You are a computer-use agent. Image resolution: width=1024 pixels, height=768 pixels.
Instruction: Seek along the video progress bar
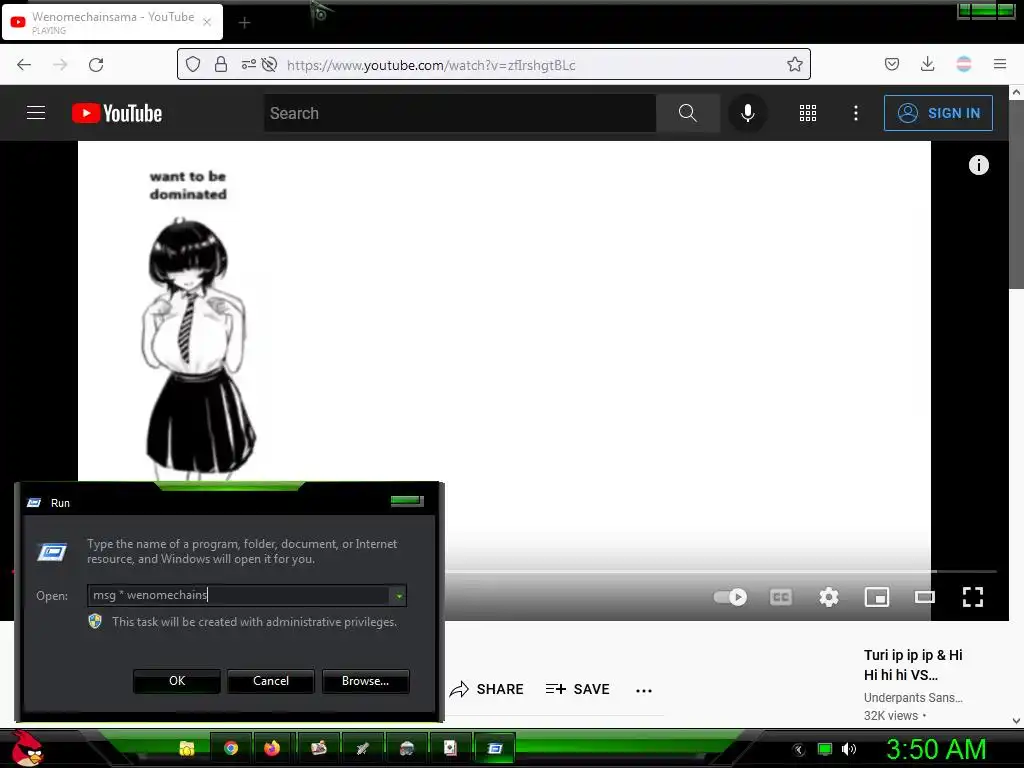721,571
